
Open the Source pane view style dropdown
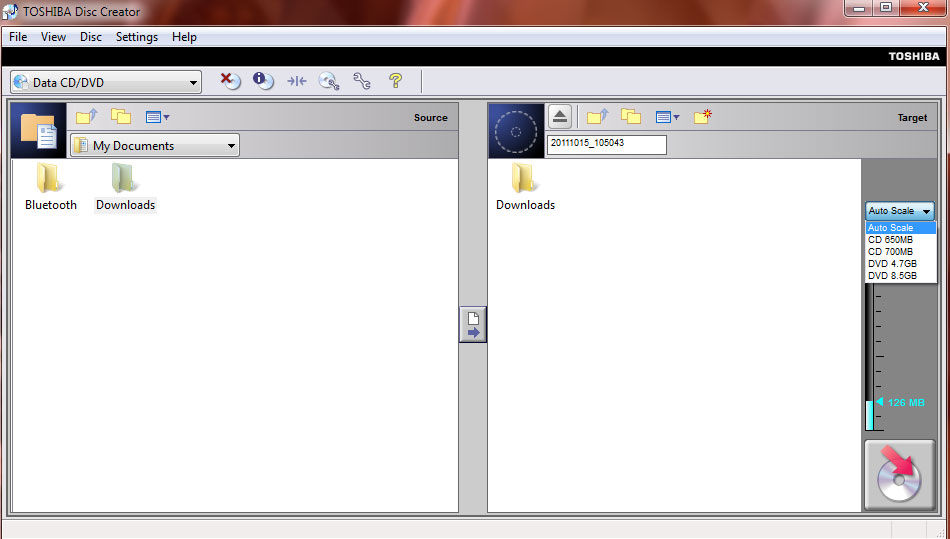[x=158, y=117]
